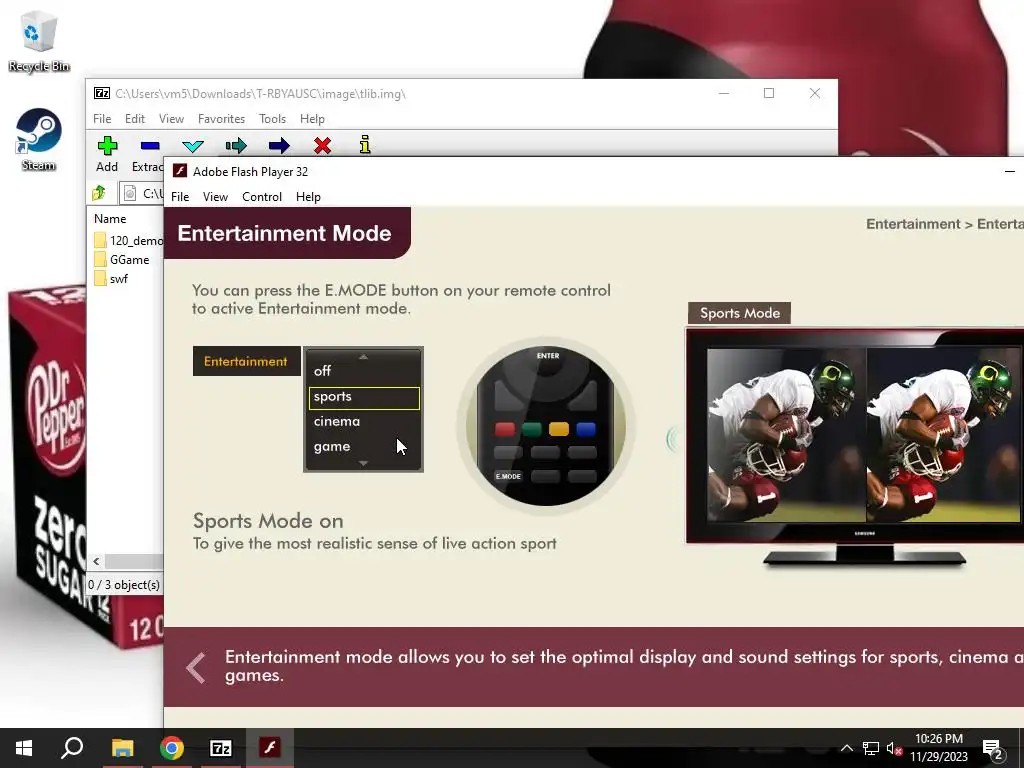Click the Add button in 7-Zip toolbar
Screen dimensions: 1024x768
tap(107, 154)
